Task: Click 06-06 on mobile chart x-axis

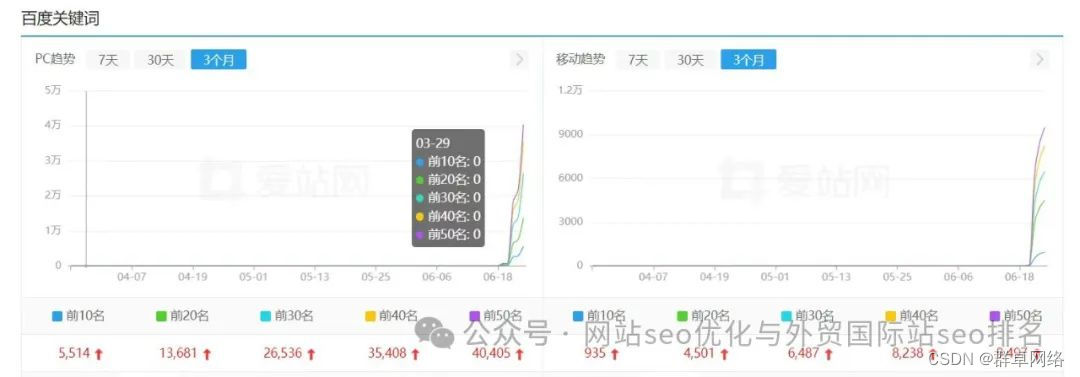Action: click(957, 276)
